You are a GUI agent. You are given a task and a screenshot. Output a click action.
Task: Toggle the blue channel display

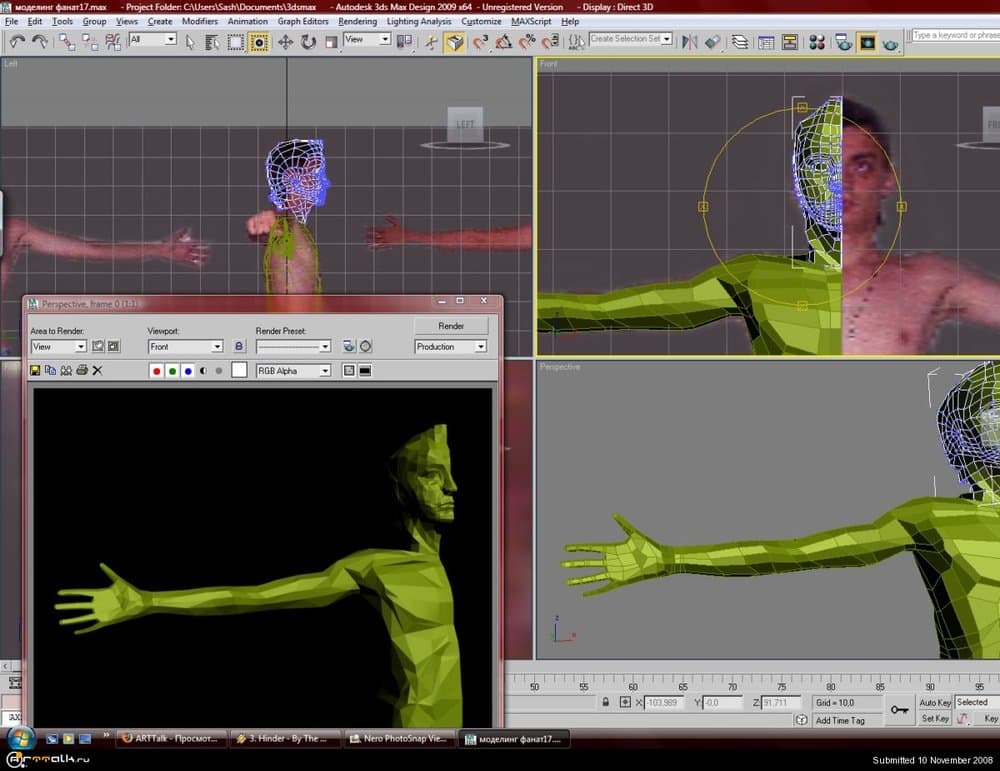click(188, 371)
